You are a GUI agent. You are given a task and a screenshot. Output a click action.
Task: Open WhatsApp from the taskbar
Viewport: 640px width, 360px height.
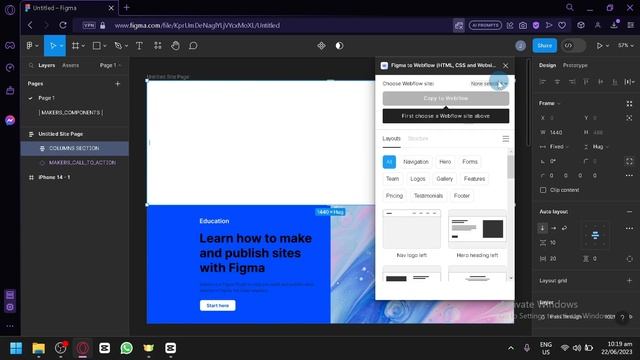(x=127, y=348)
